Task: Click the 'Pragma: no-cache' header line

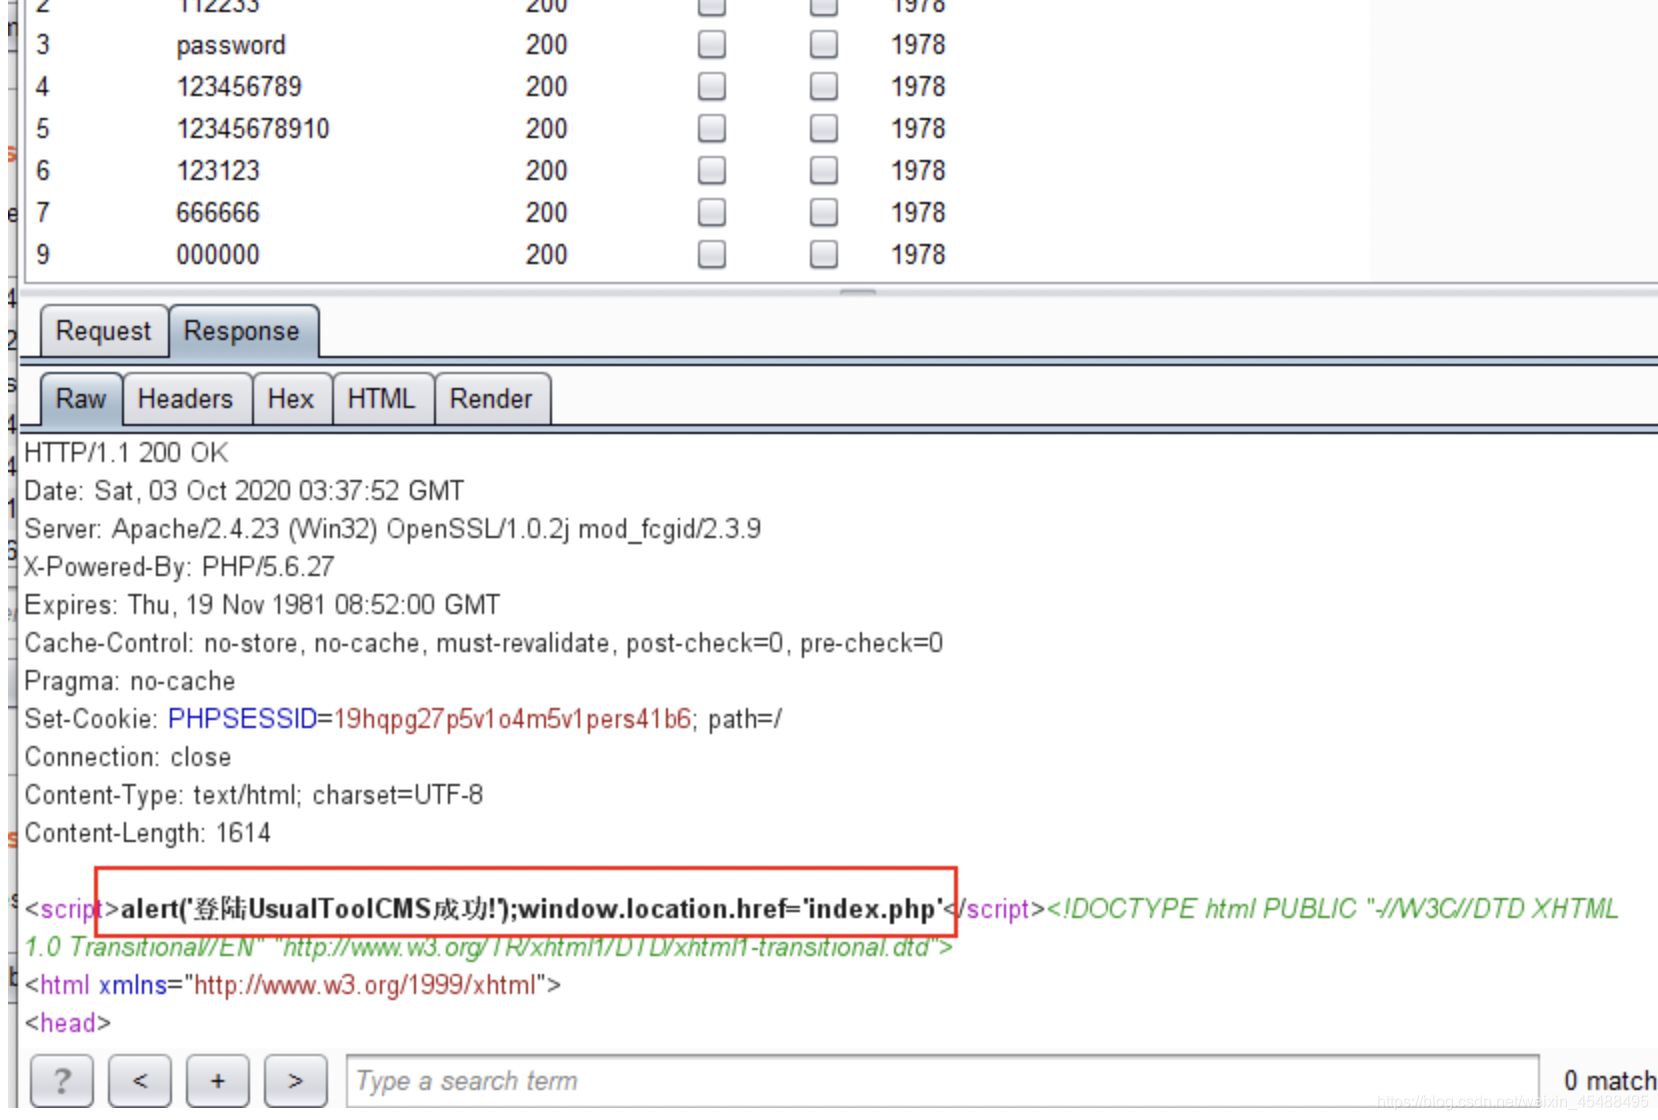Action: pos(130,681)
